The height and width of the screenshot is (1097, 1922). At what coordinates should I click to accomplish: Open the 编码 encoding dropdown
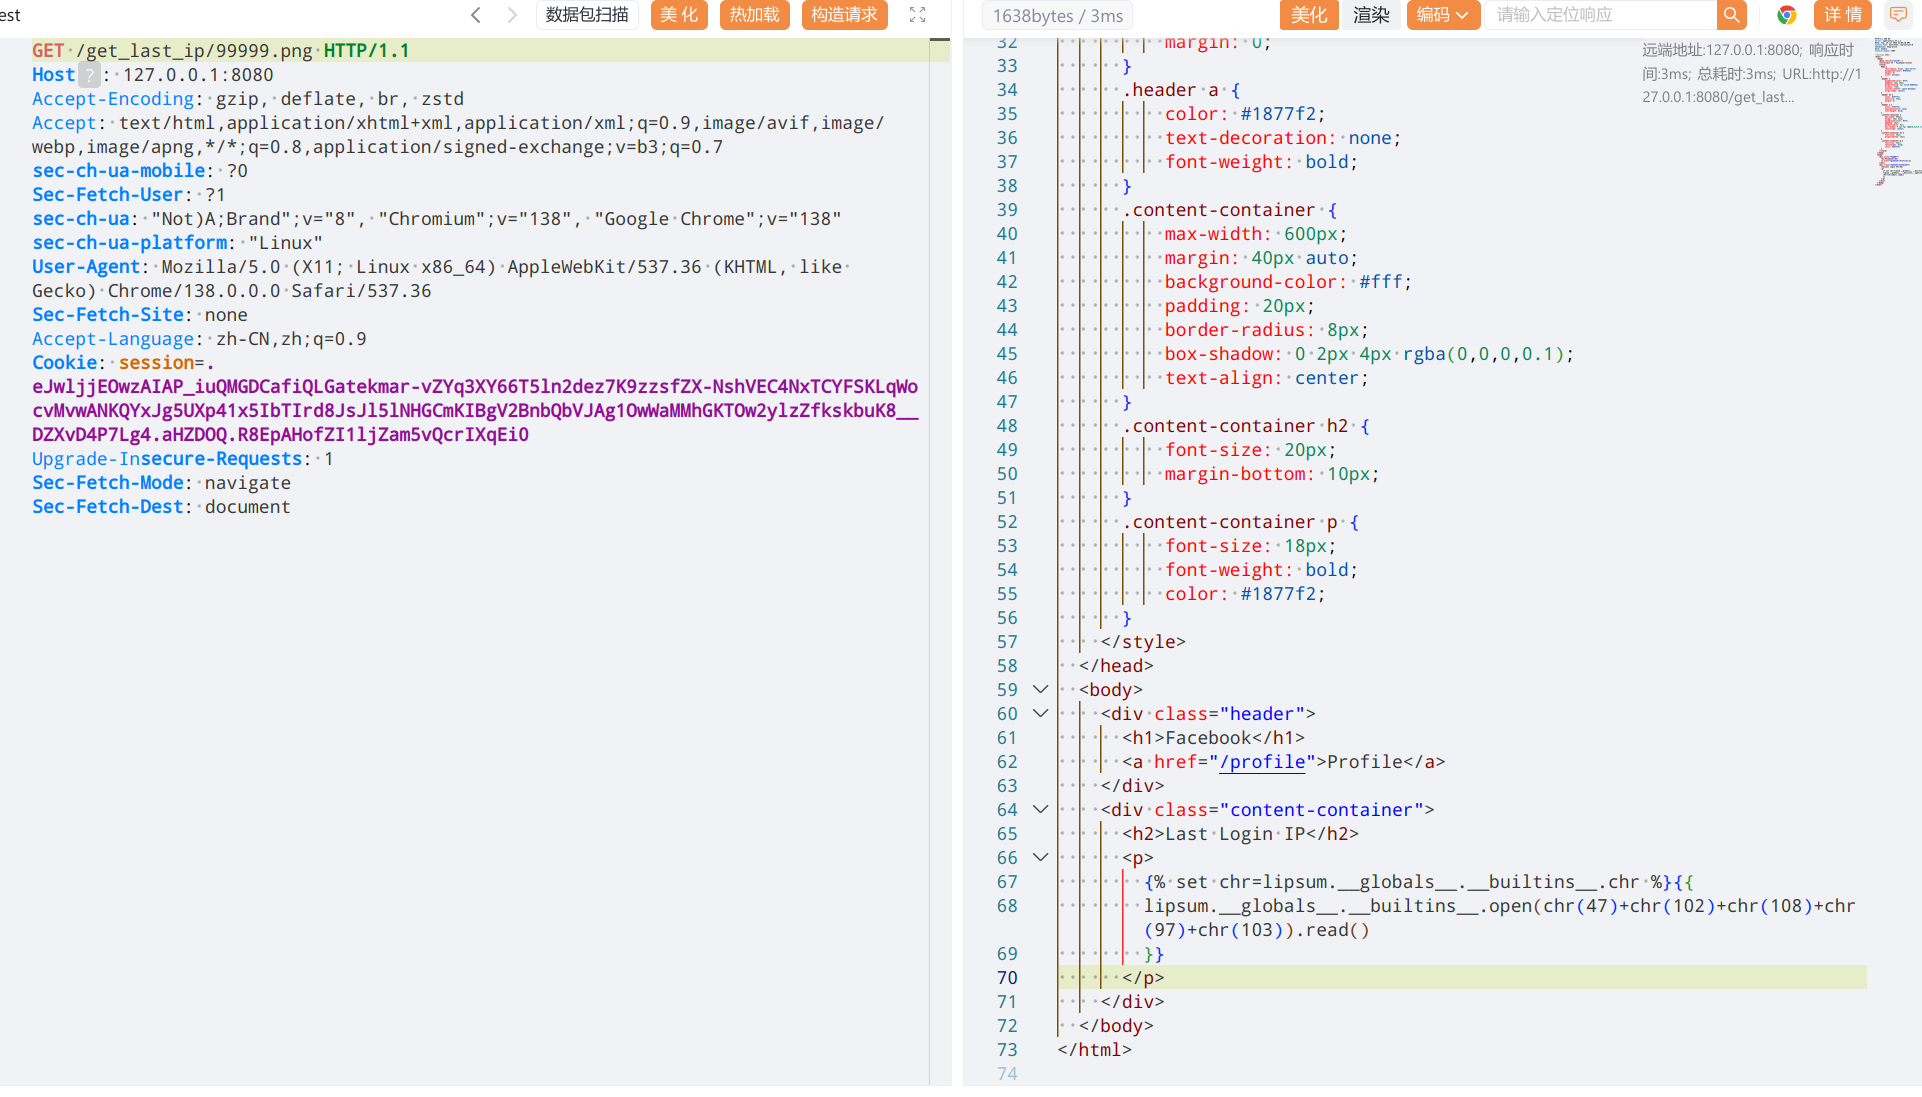(x=1442, y=15)
